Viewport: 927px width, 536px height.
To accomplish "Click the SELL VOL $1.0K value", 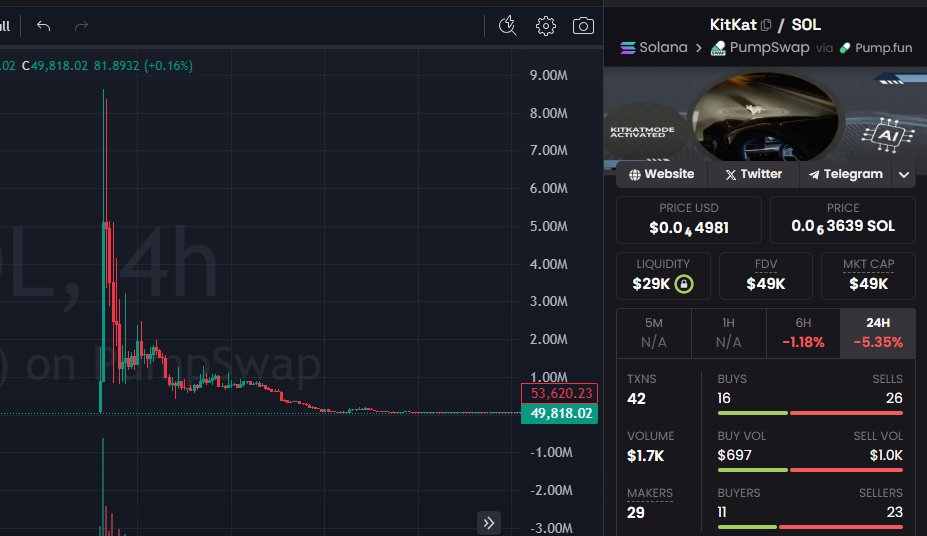I will pyautogui.click(x=886, y=455).
